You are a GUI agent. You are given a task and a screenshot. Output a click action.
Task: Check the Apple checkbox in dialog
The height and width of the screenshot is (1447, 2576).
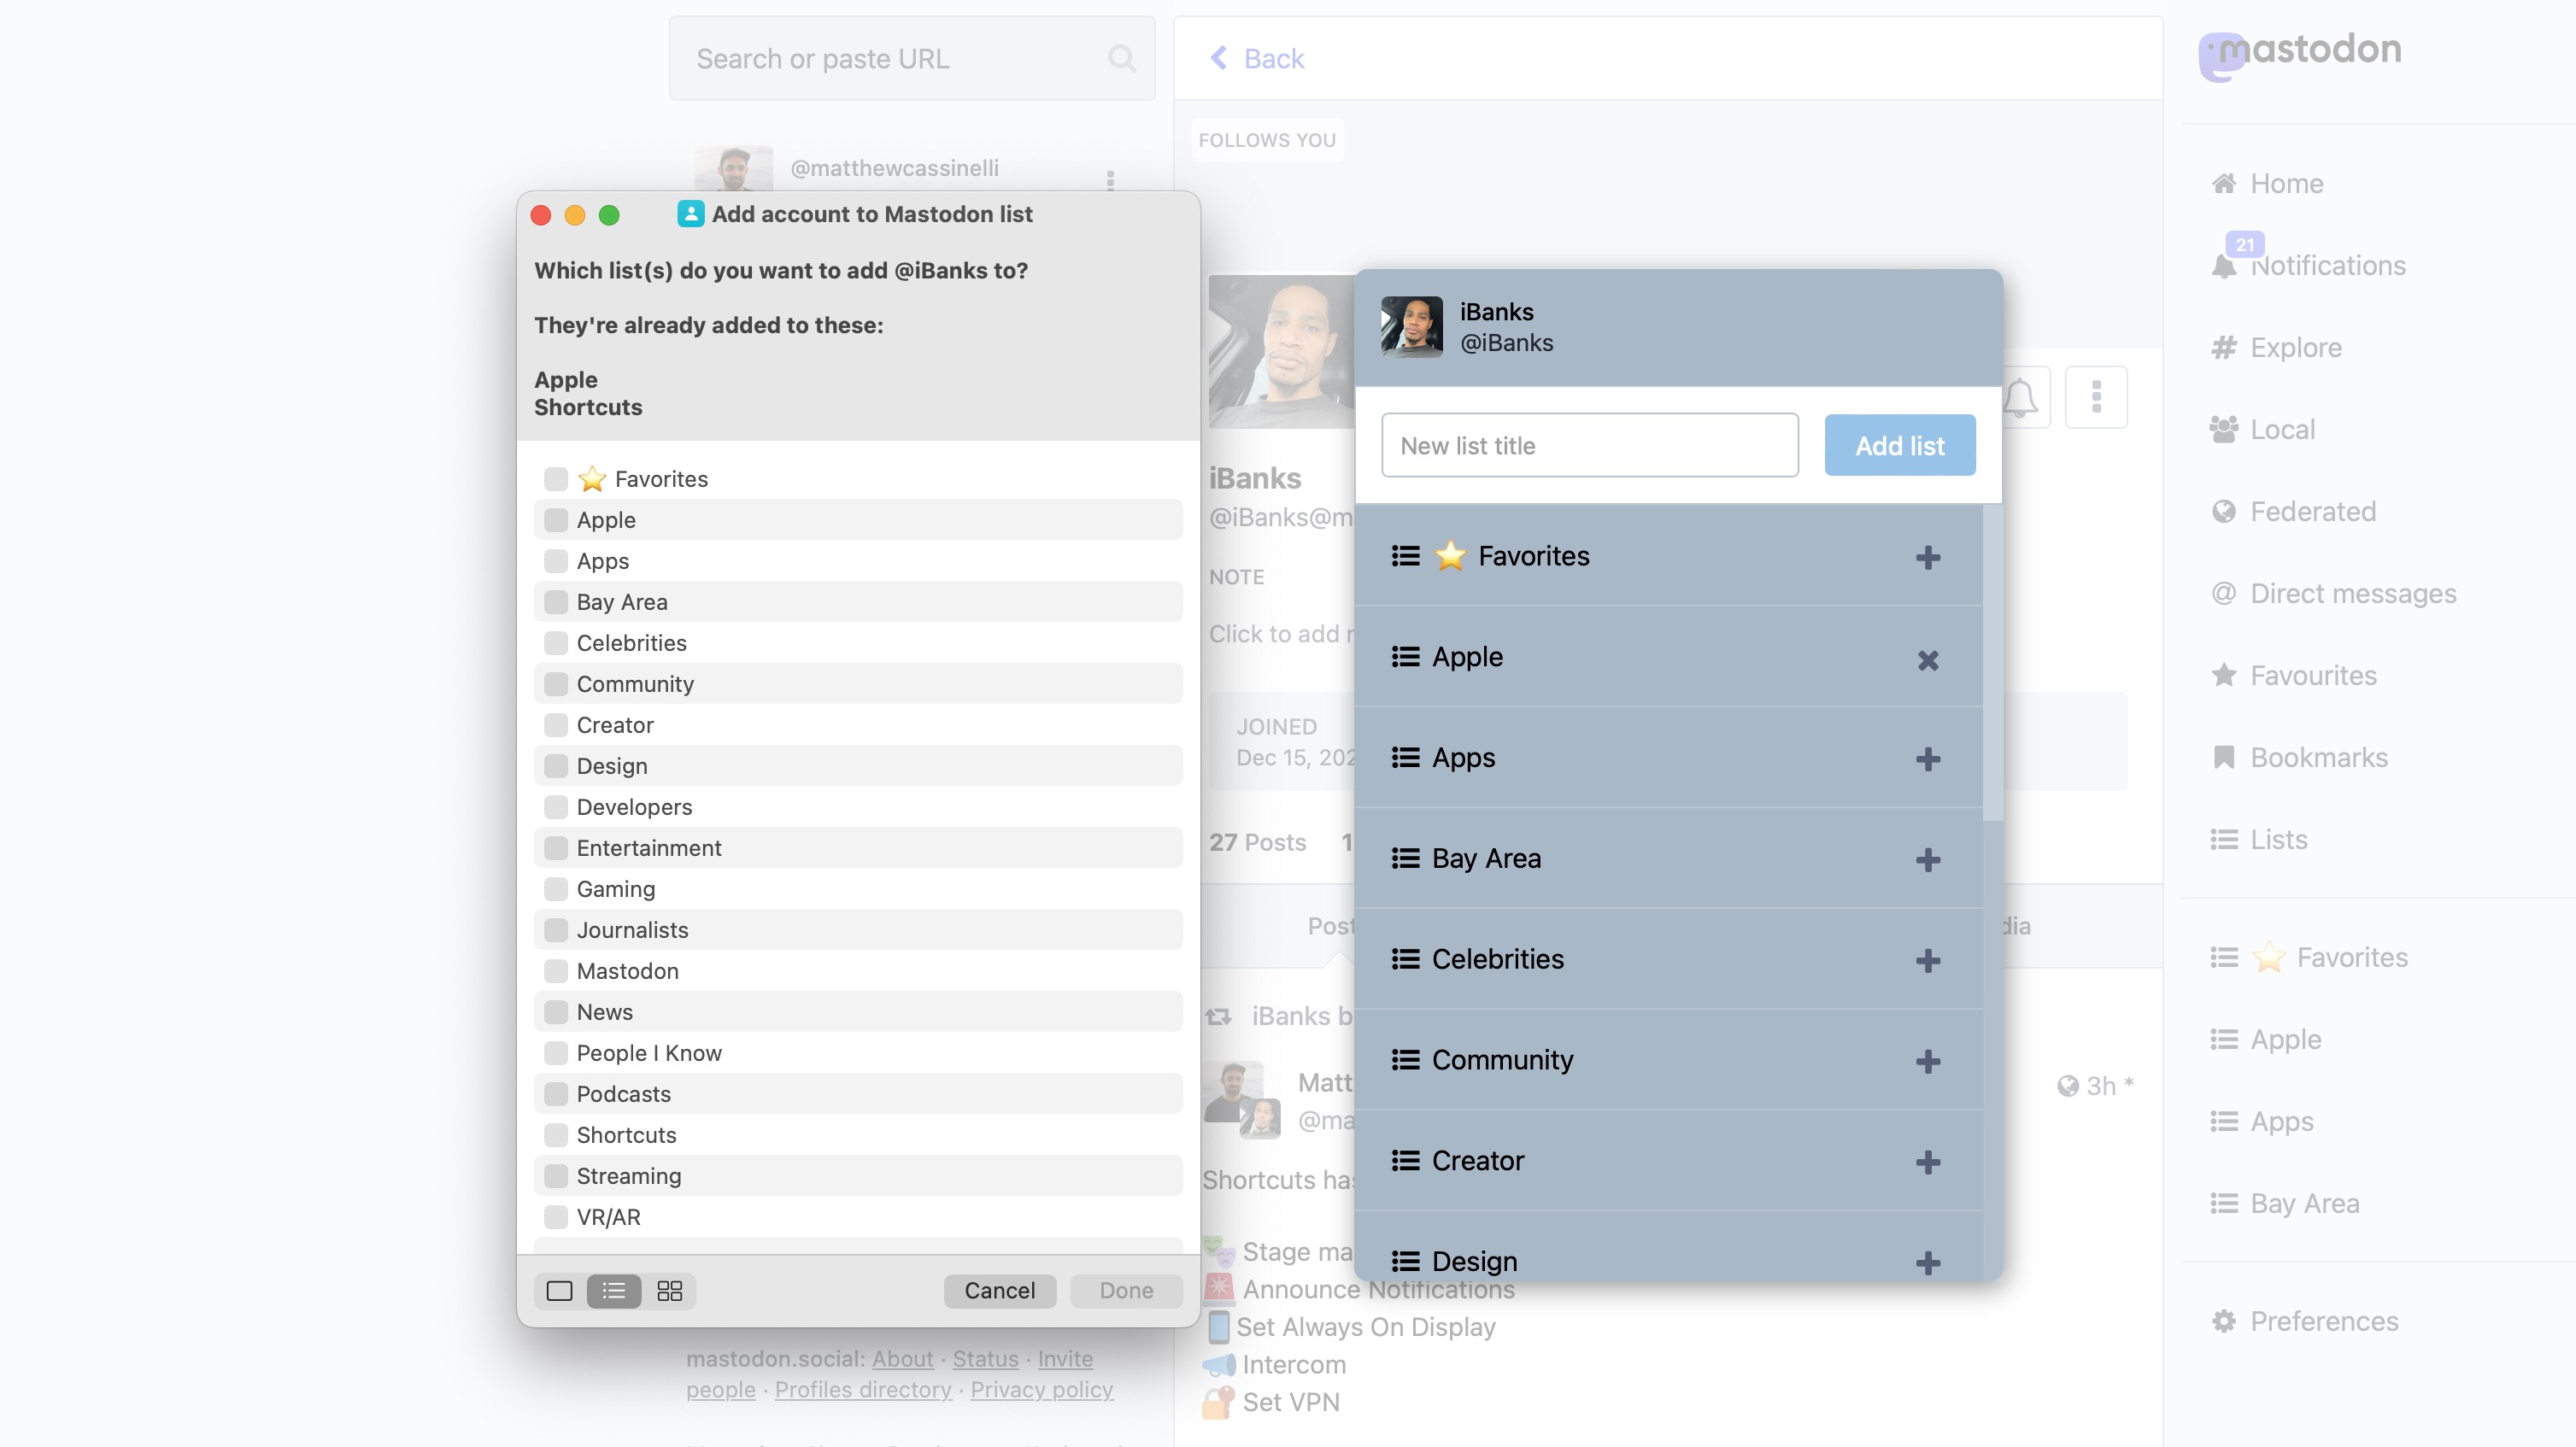(555, 520)
